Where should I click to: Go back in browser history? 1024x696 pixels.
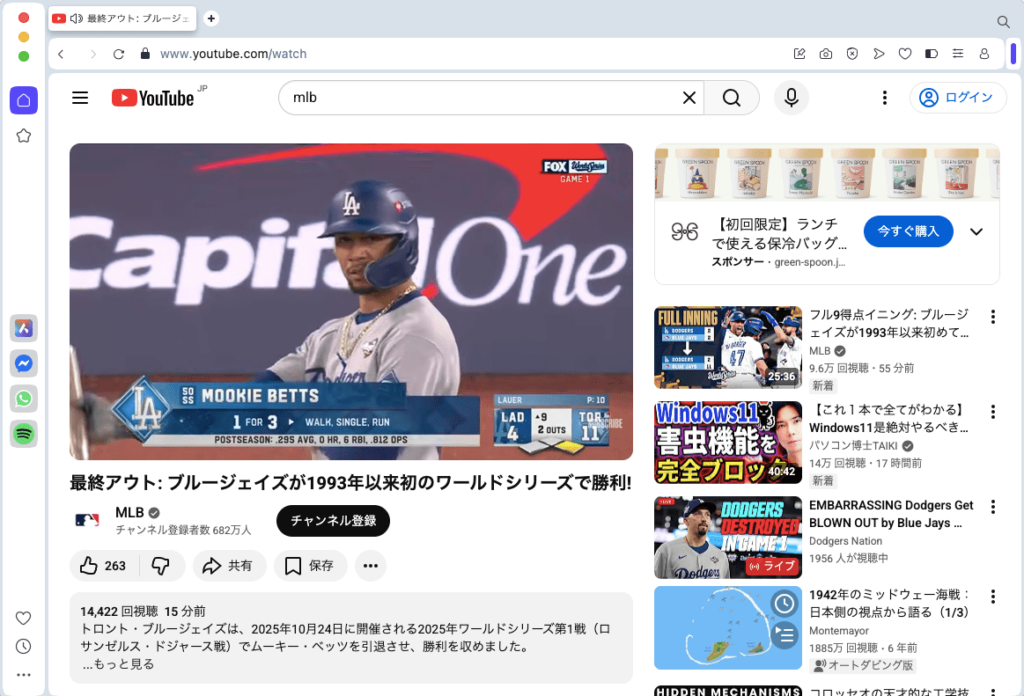61,54
